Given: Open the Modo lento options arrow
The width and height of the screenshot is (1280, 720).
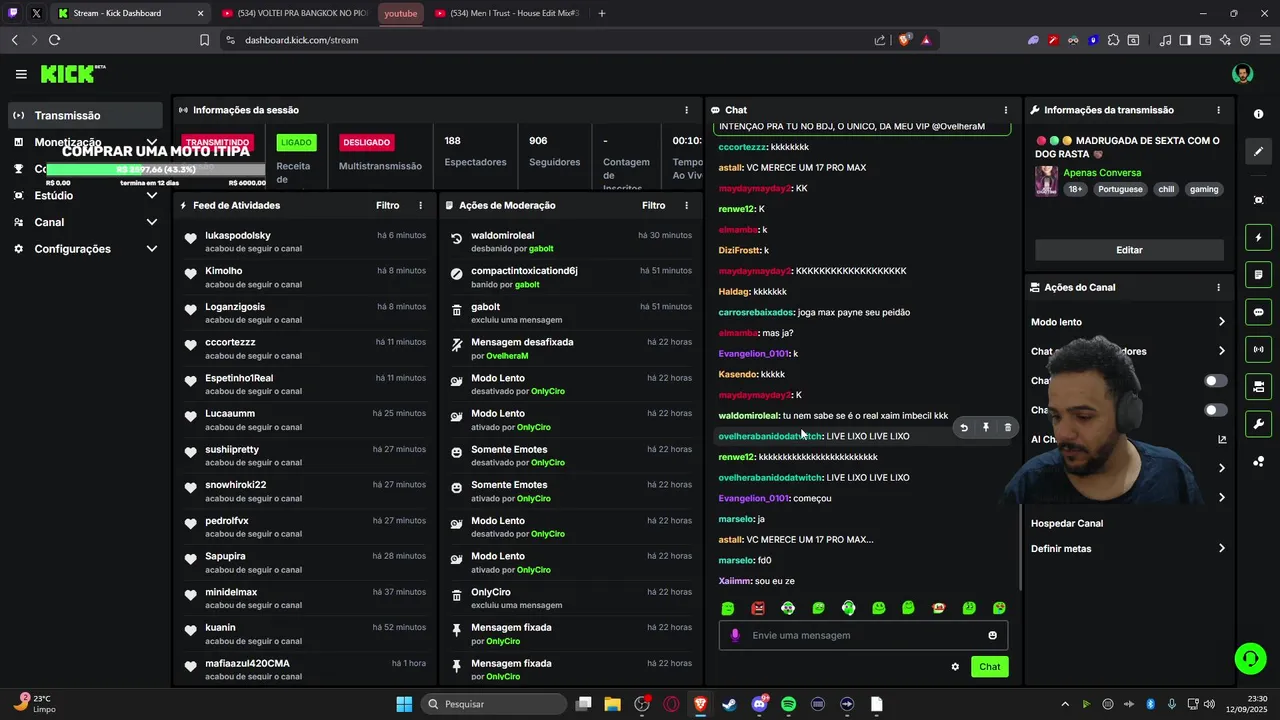Looking at the screenshot, I should click(x=1222, y=322).
